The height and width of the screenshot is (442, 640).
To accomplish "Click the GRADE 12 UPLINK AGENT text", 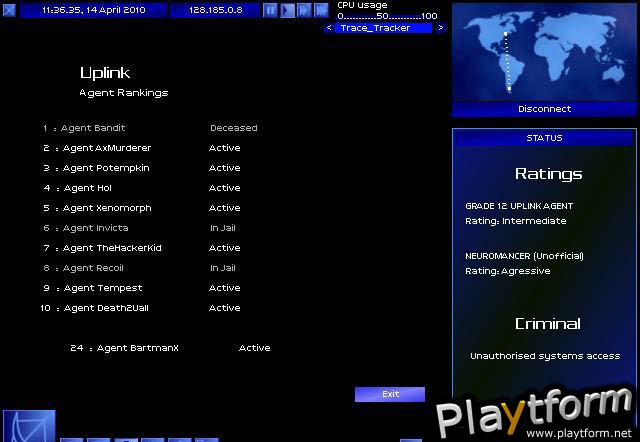I will [519, 206].
